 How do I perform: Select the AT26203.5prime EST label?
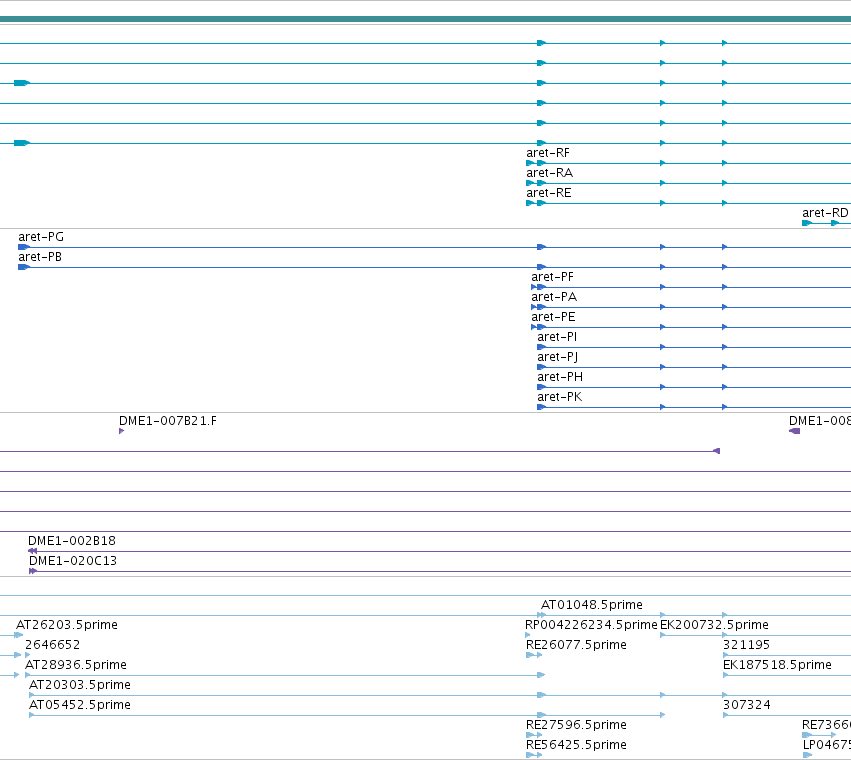67,625
